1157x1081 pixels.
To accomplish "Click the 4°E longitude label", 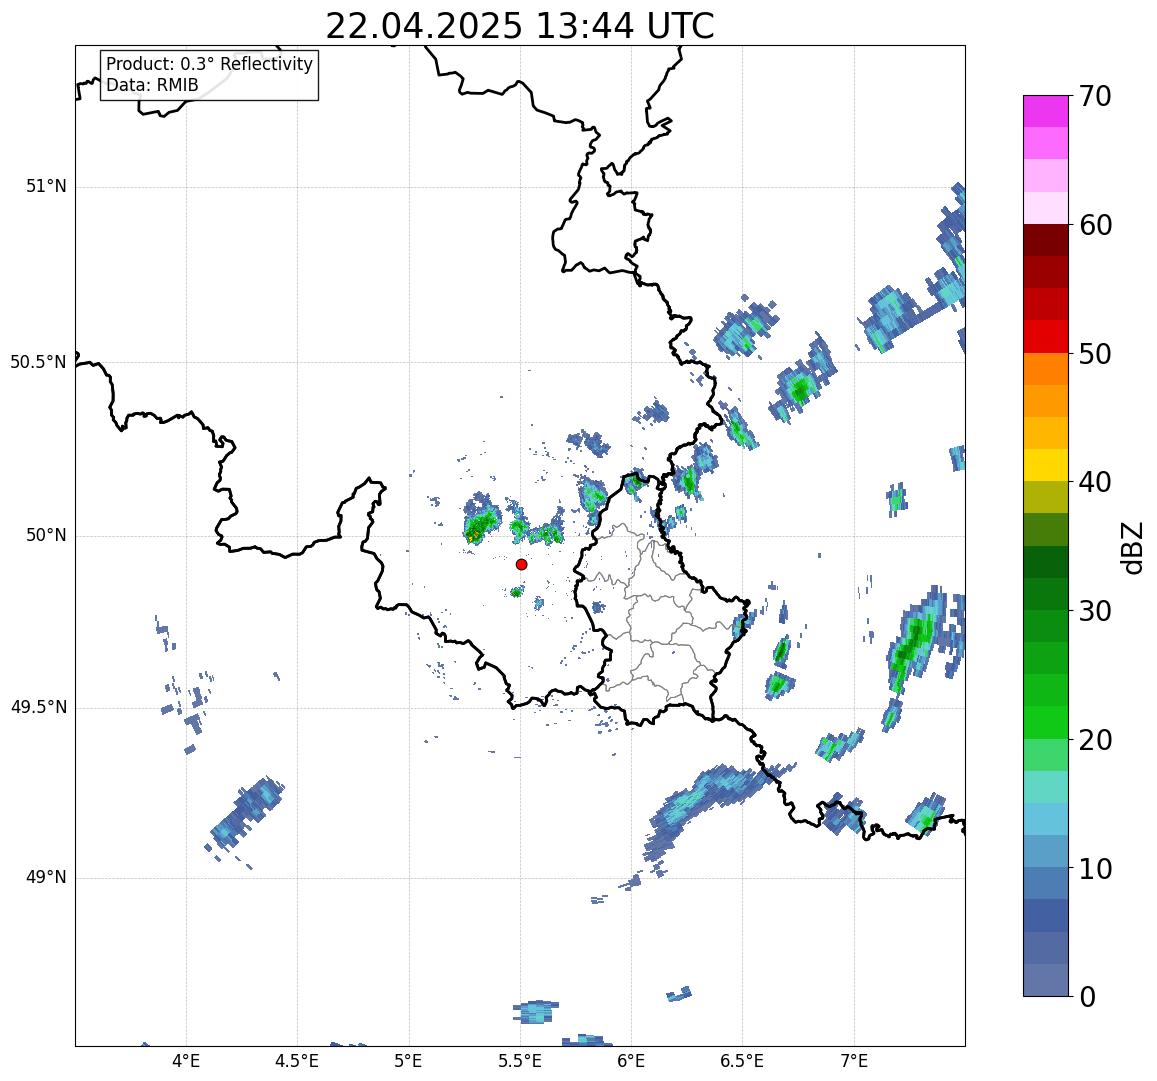I will coord(186,1062).
